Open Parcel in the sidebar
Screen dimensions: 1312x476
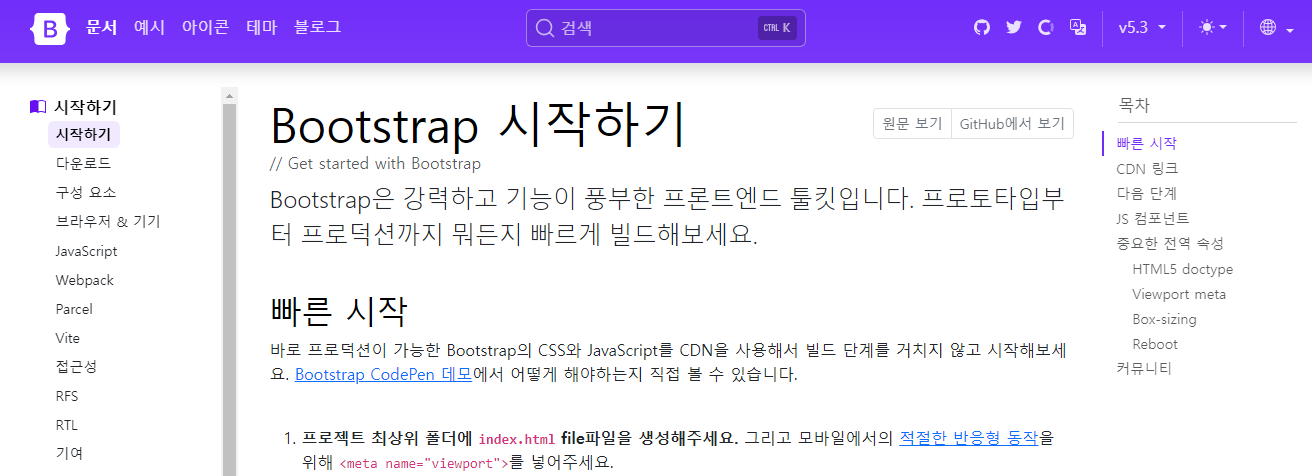coord(74,309)
